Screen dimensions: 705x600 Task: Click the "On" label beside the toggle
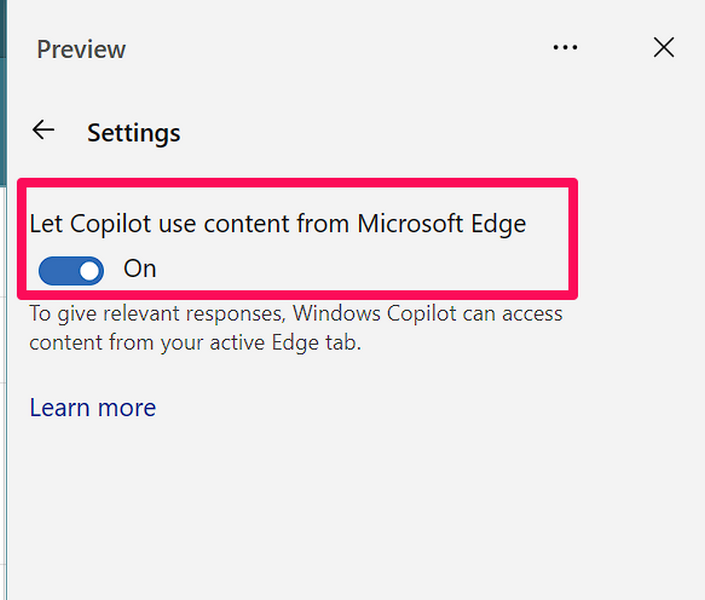pos(140,269)
